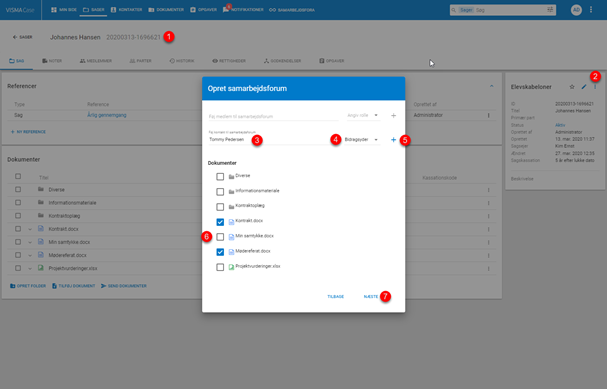Viewport: 607px width, 389px height.
Task: Open the Bidragsyder role dropdown
Action: [x=361, y=139]
